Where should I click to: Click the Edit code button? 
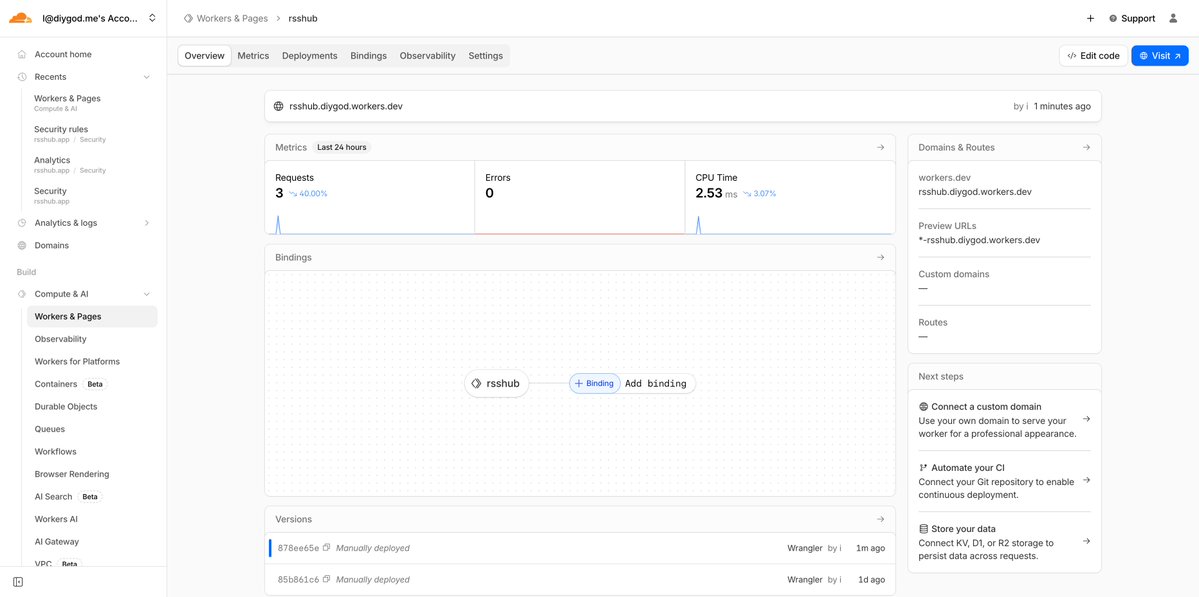[1093, 56]
